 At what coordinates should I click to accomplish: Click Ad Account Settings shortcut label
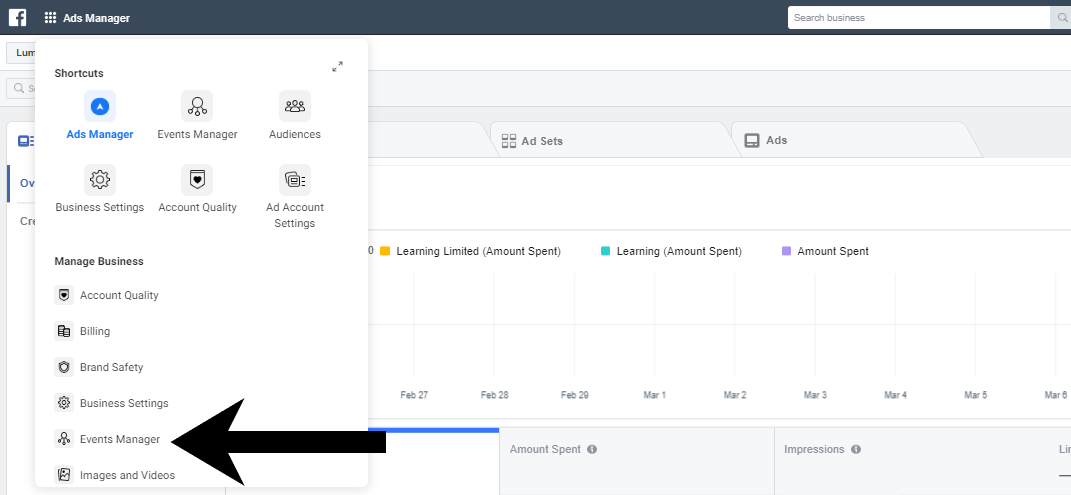295,215
